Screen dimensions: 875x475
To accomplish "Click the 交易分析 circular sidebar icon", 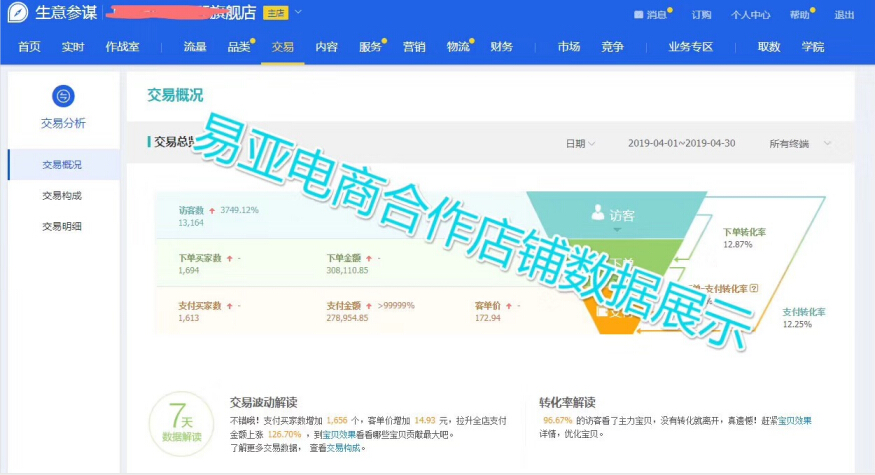I will pos(63,96).
